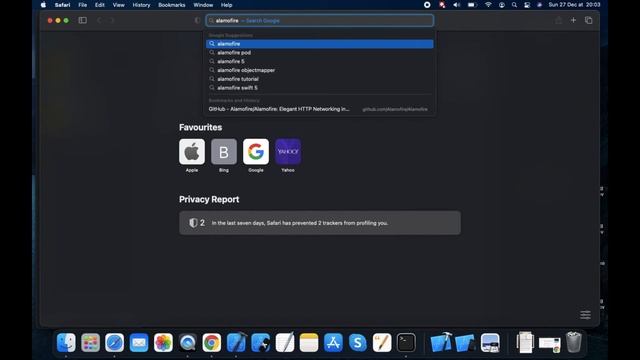
Task: Choose the "alamofire swift 5" suggestion
Action: tap(320, 88)
